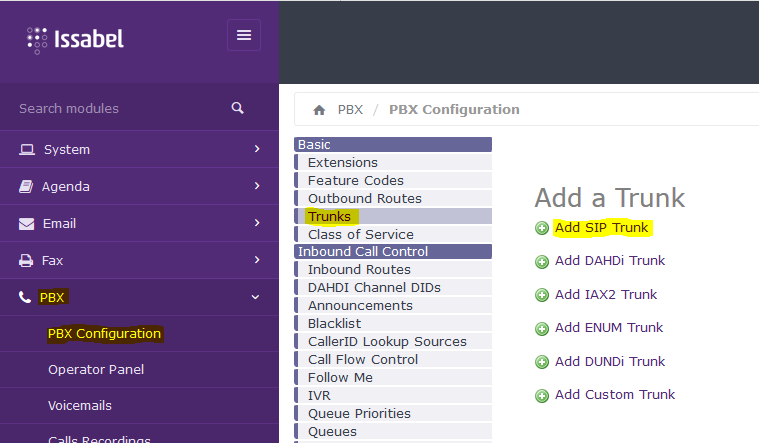The height and width of the screenshot is (443, 759).
Task: Select Extensions in the Basic section
Action: pos(342,163)
